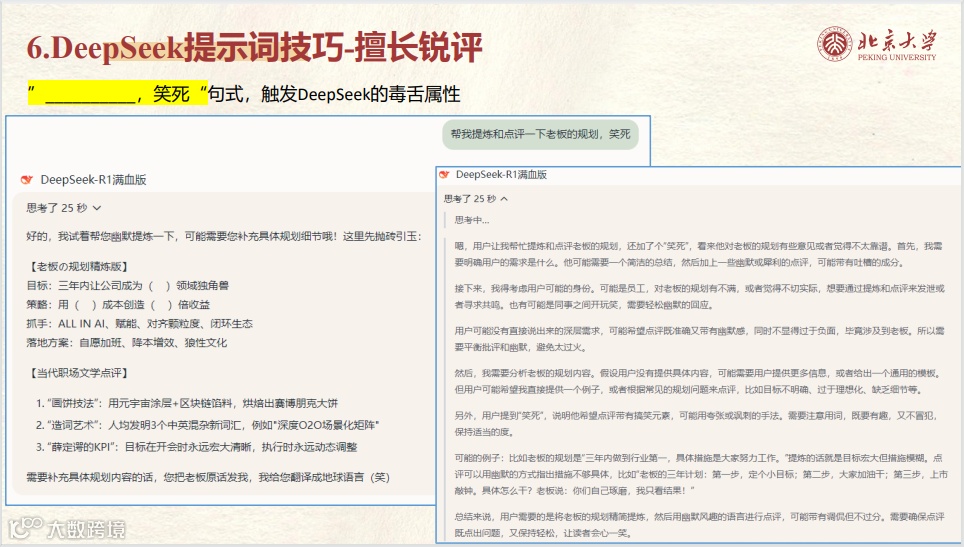Click the heading "【老板の规划精炼版】"
The height and width of the screenshot is (547, 964).
[x=78, y=266]
